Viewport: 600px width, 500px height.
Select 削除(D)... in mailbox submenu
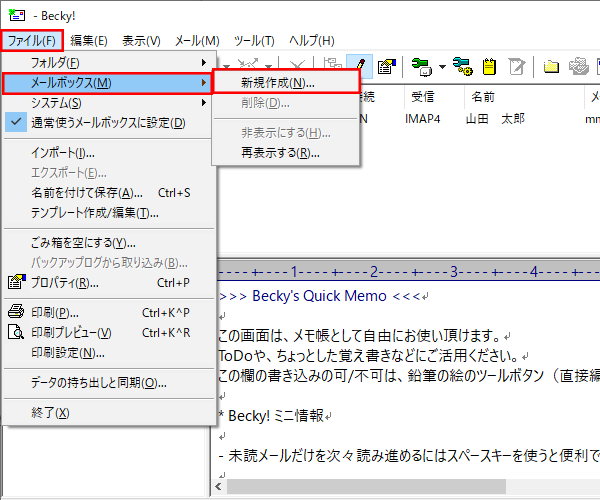(x=286, y=103)
